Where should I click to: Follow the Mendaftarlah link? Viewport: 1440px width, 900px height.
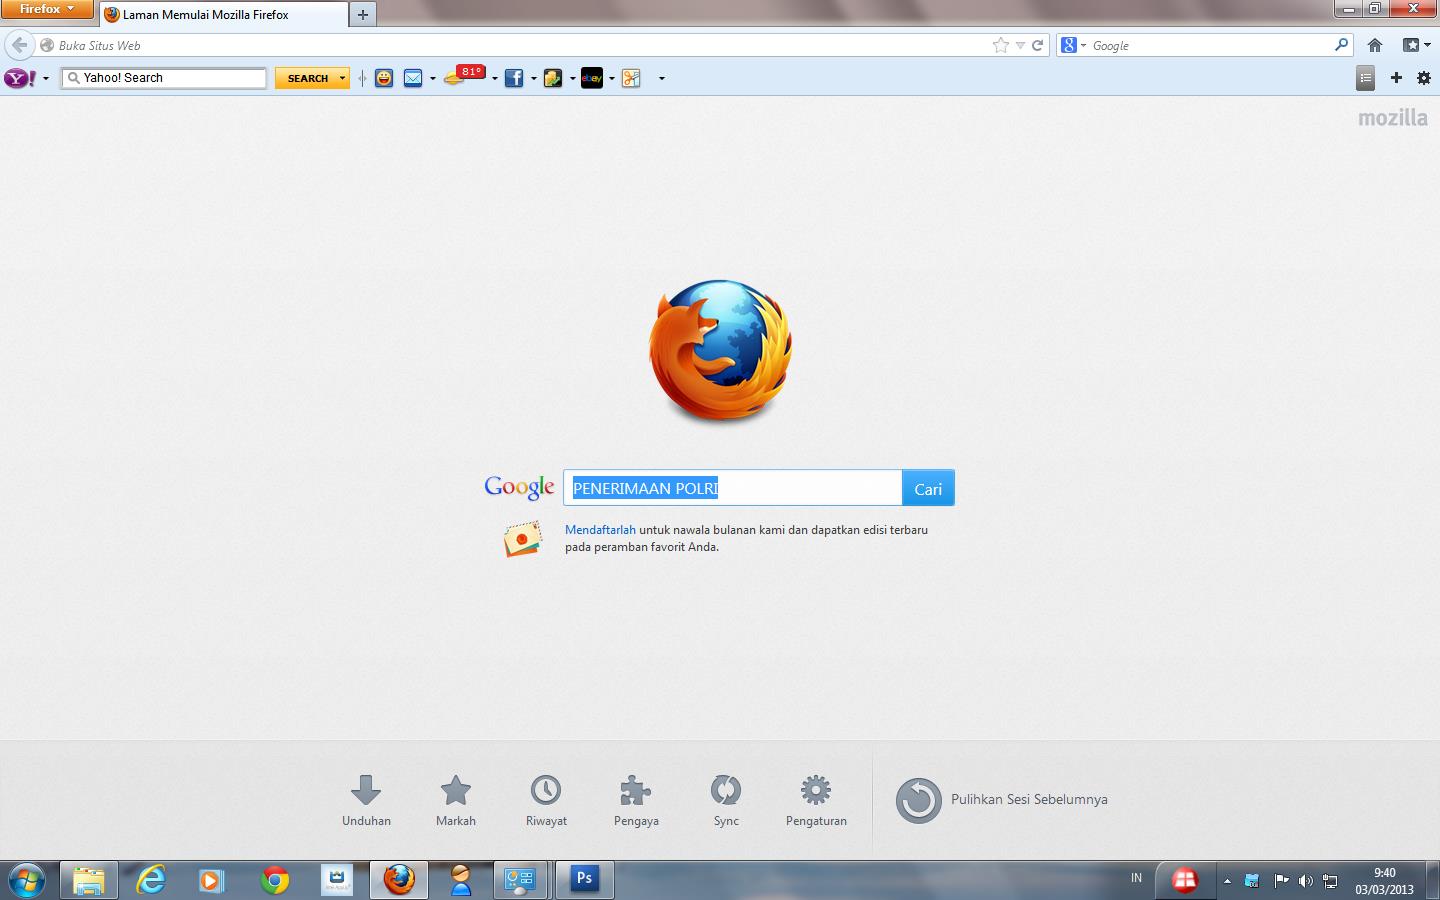[600, 530]
